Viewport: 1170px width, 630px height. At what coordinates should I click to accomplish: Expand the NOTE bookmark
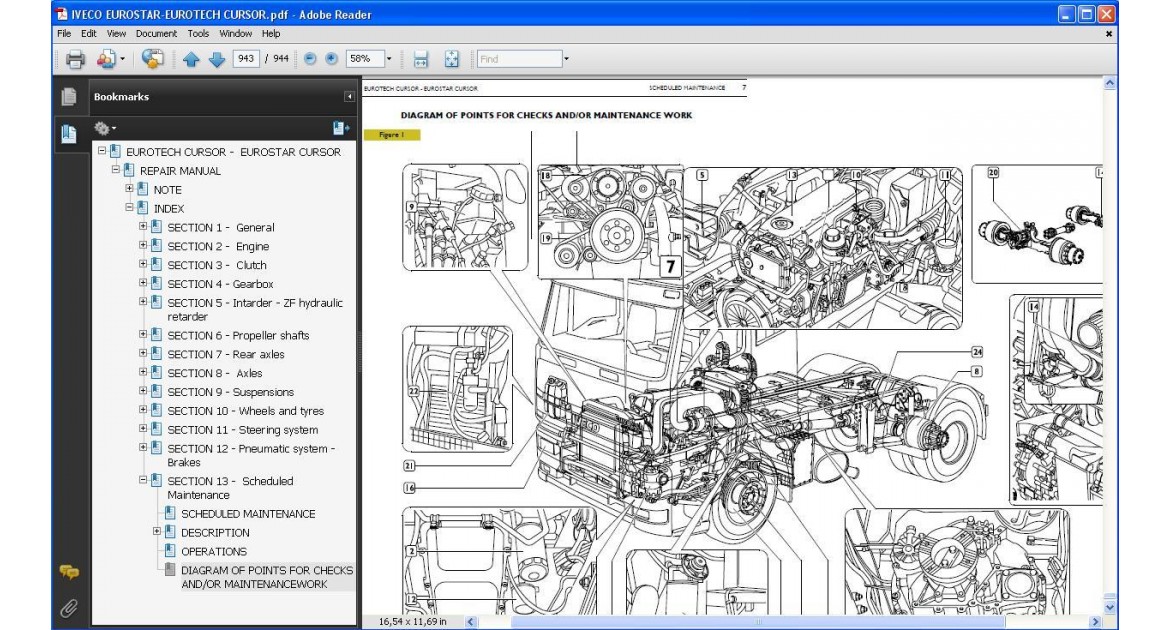pos(129,189)
